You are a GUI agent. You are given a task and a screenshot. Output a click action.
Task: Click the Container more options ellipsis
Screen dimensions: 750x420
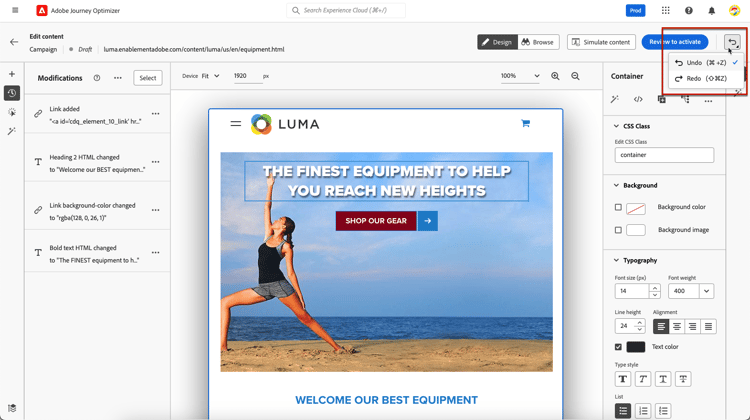[x=708, y=101]
